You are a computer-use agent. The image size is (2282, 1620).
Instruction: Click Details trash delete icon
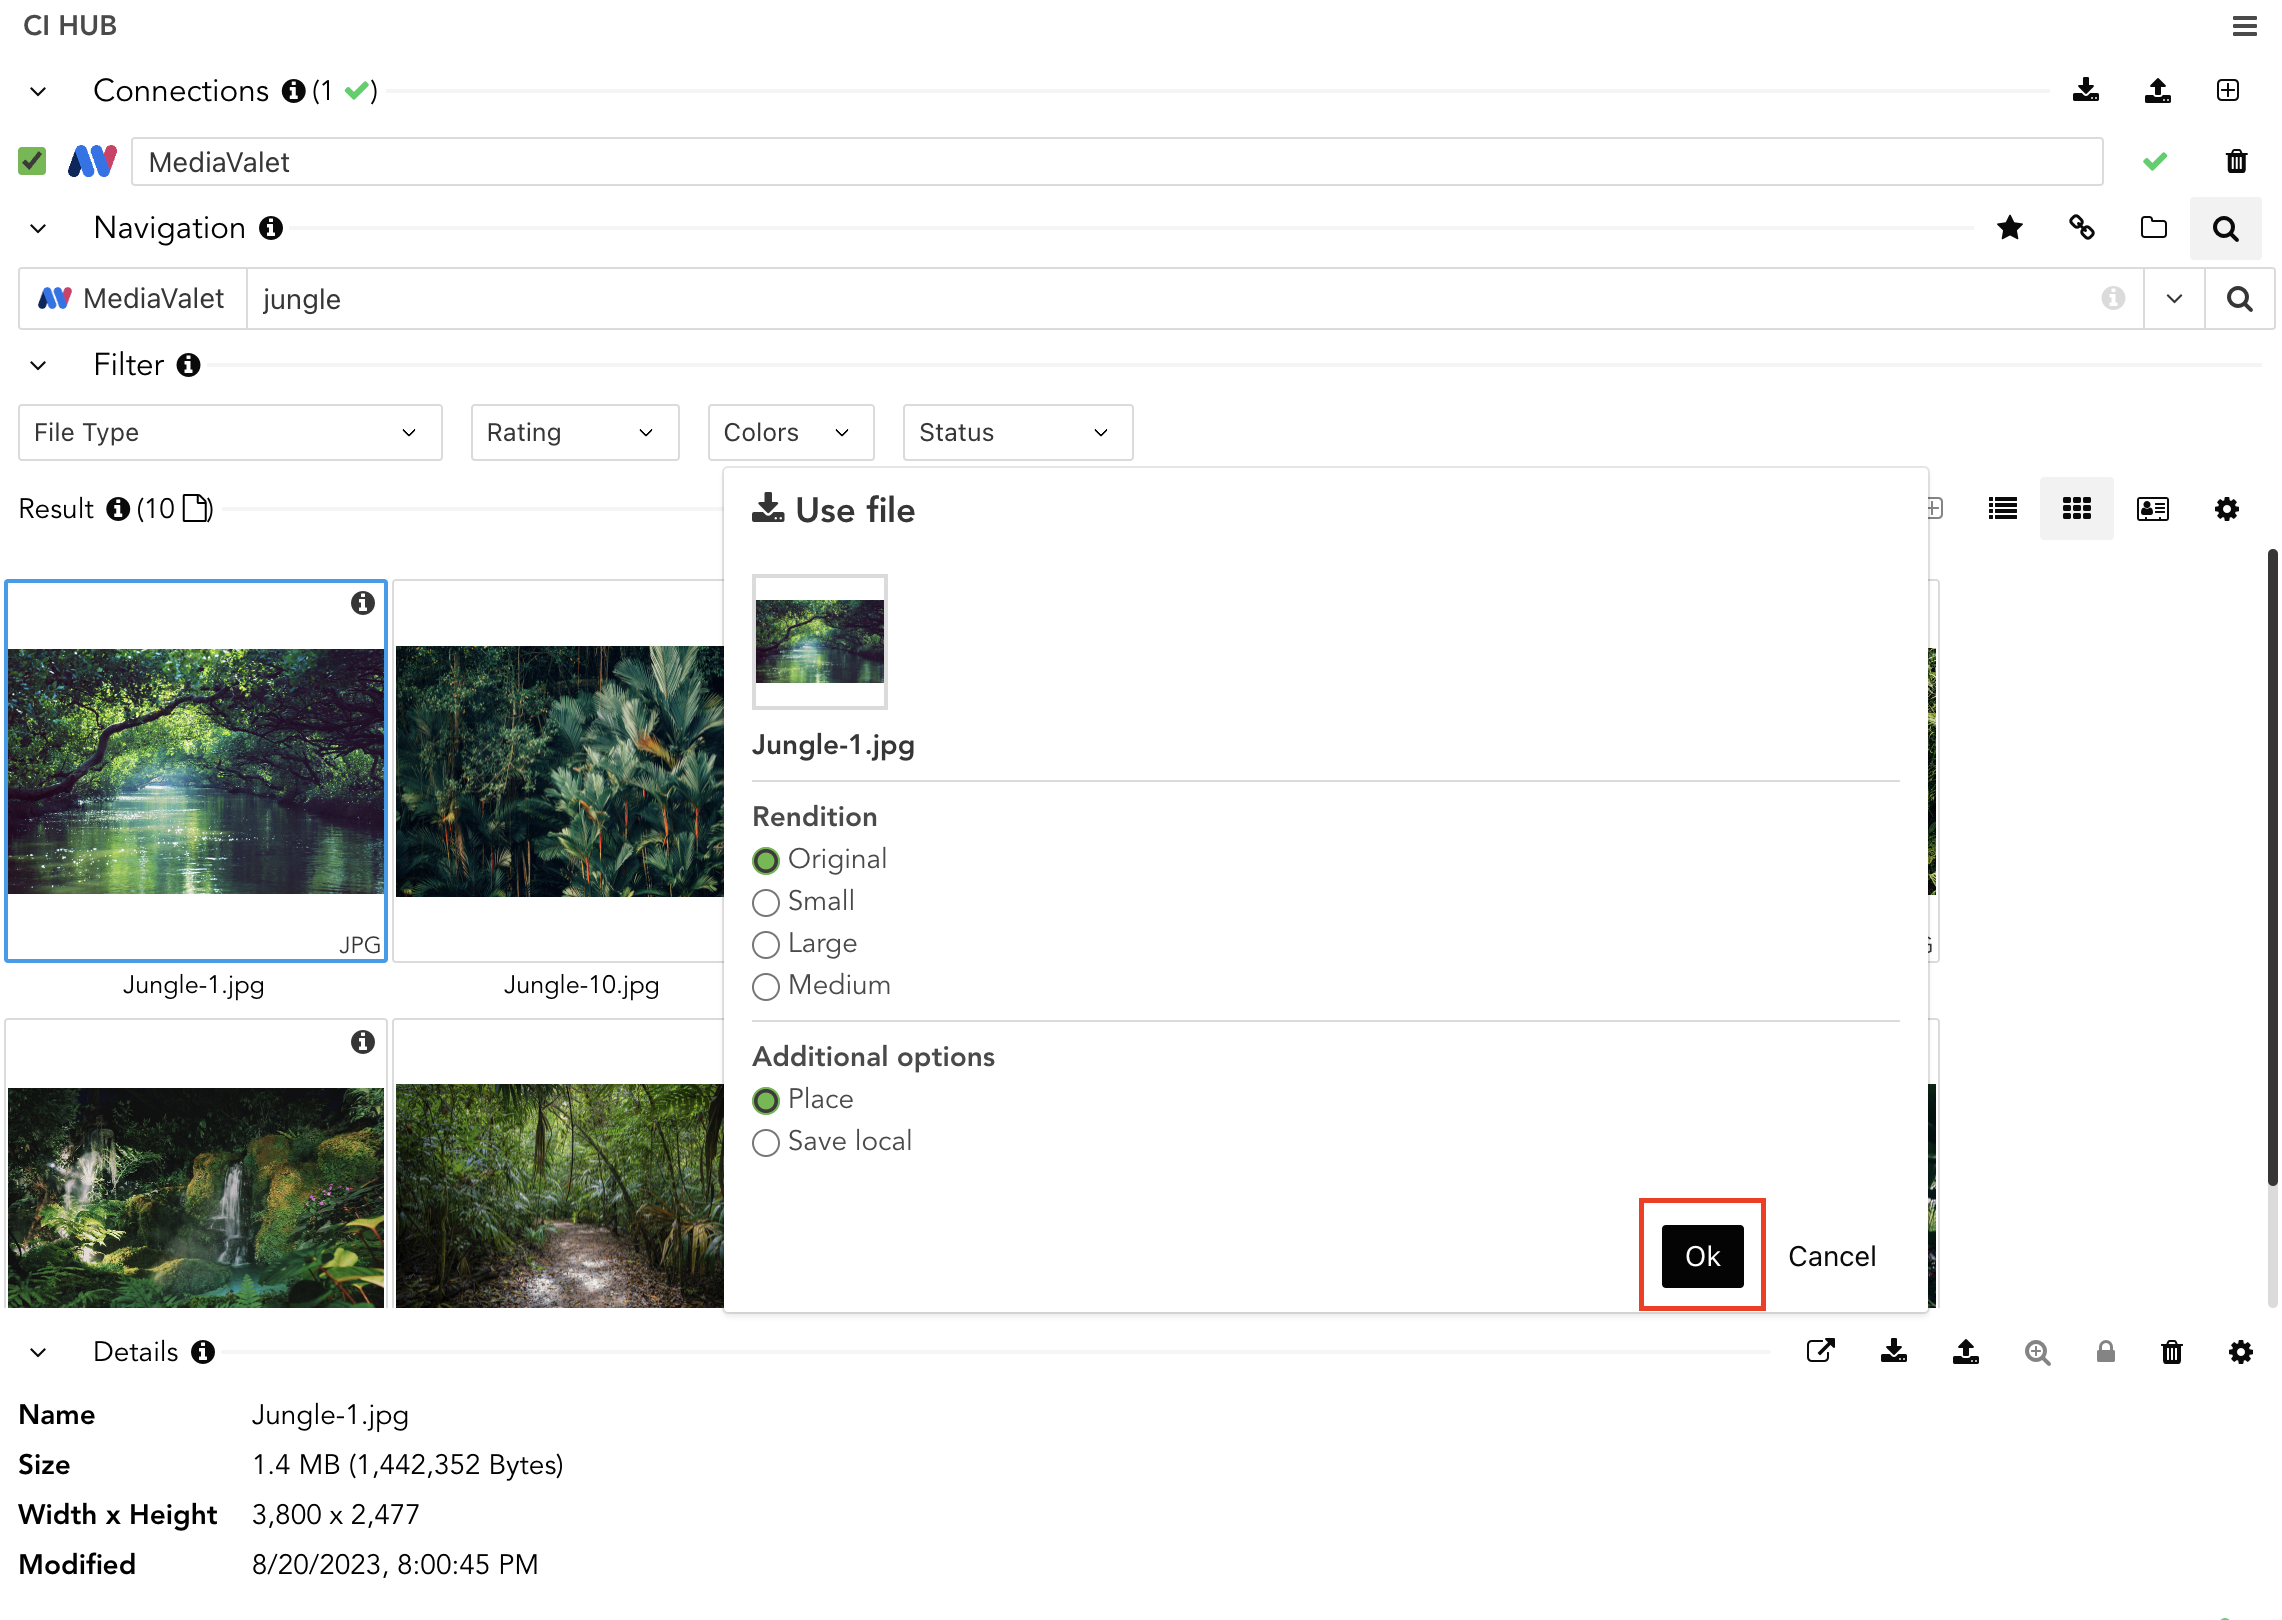[2171, 1352]
